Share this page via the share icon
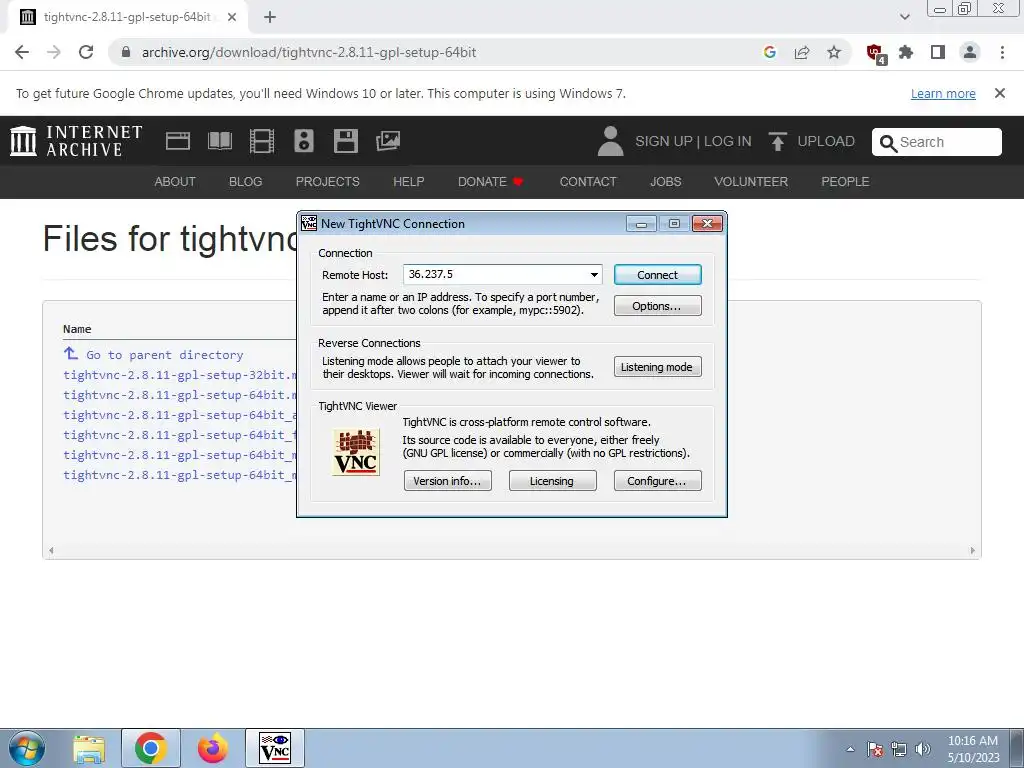The width and height of the screenshot is (1024, 768). 802,52
